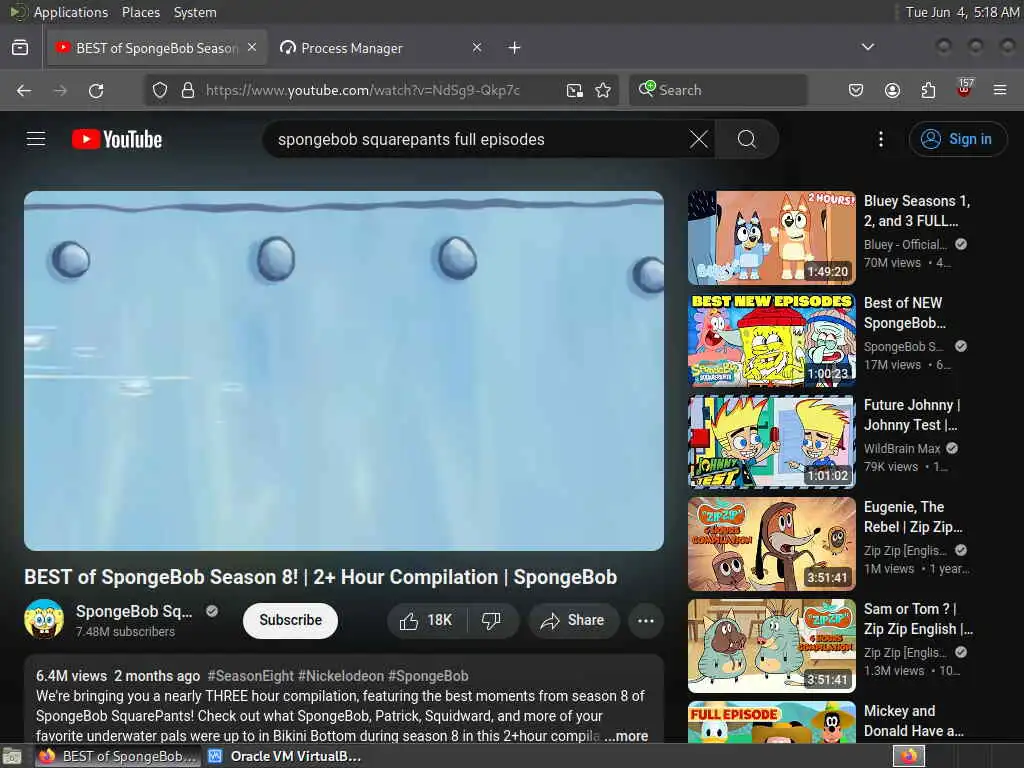Open Pocket save icon in toolbar

point(856,90)
